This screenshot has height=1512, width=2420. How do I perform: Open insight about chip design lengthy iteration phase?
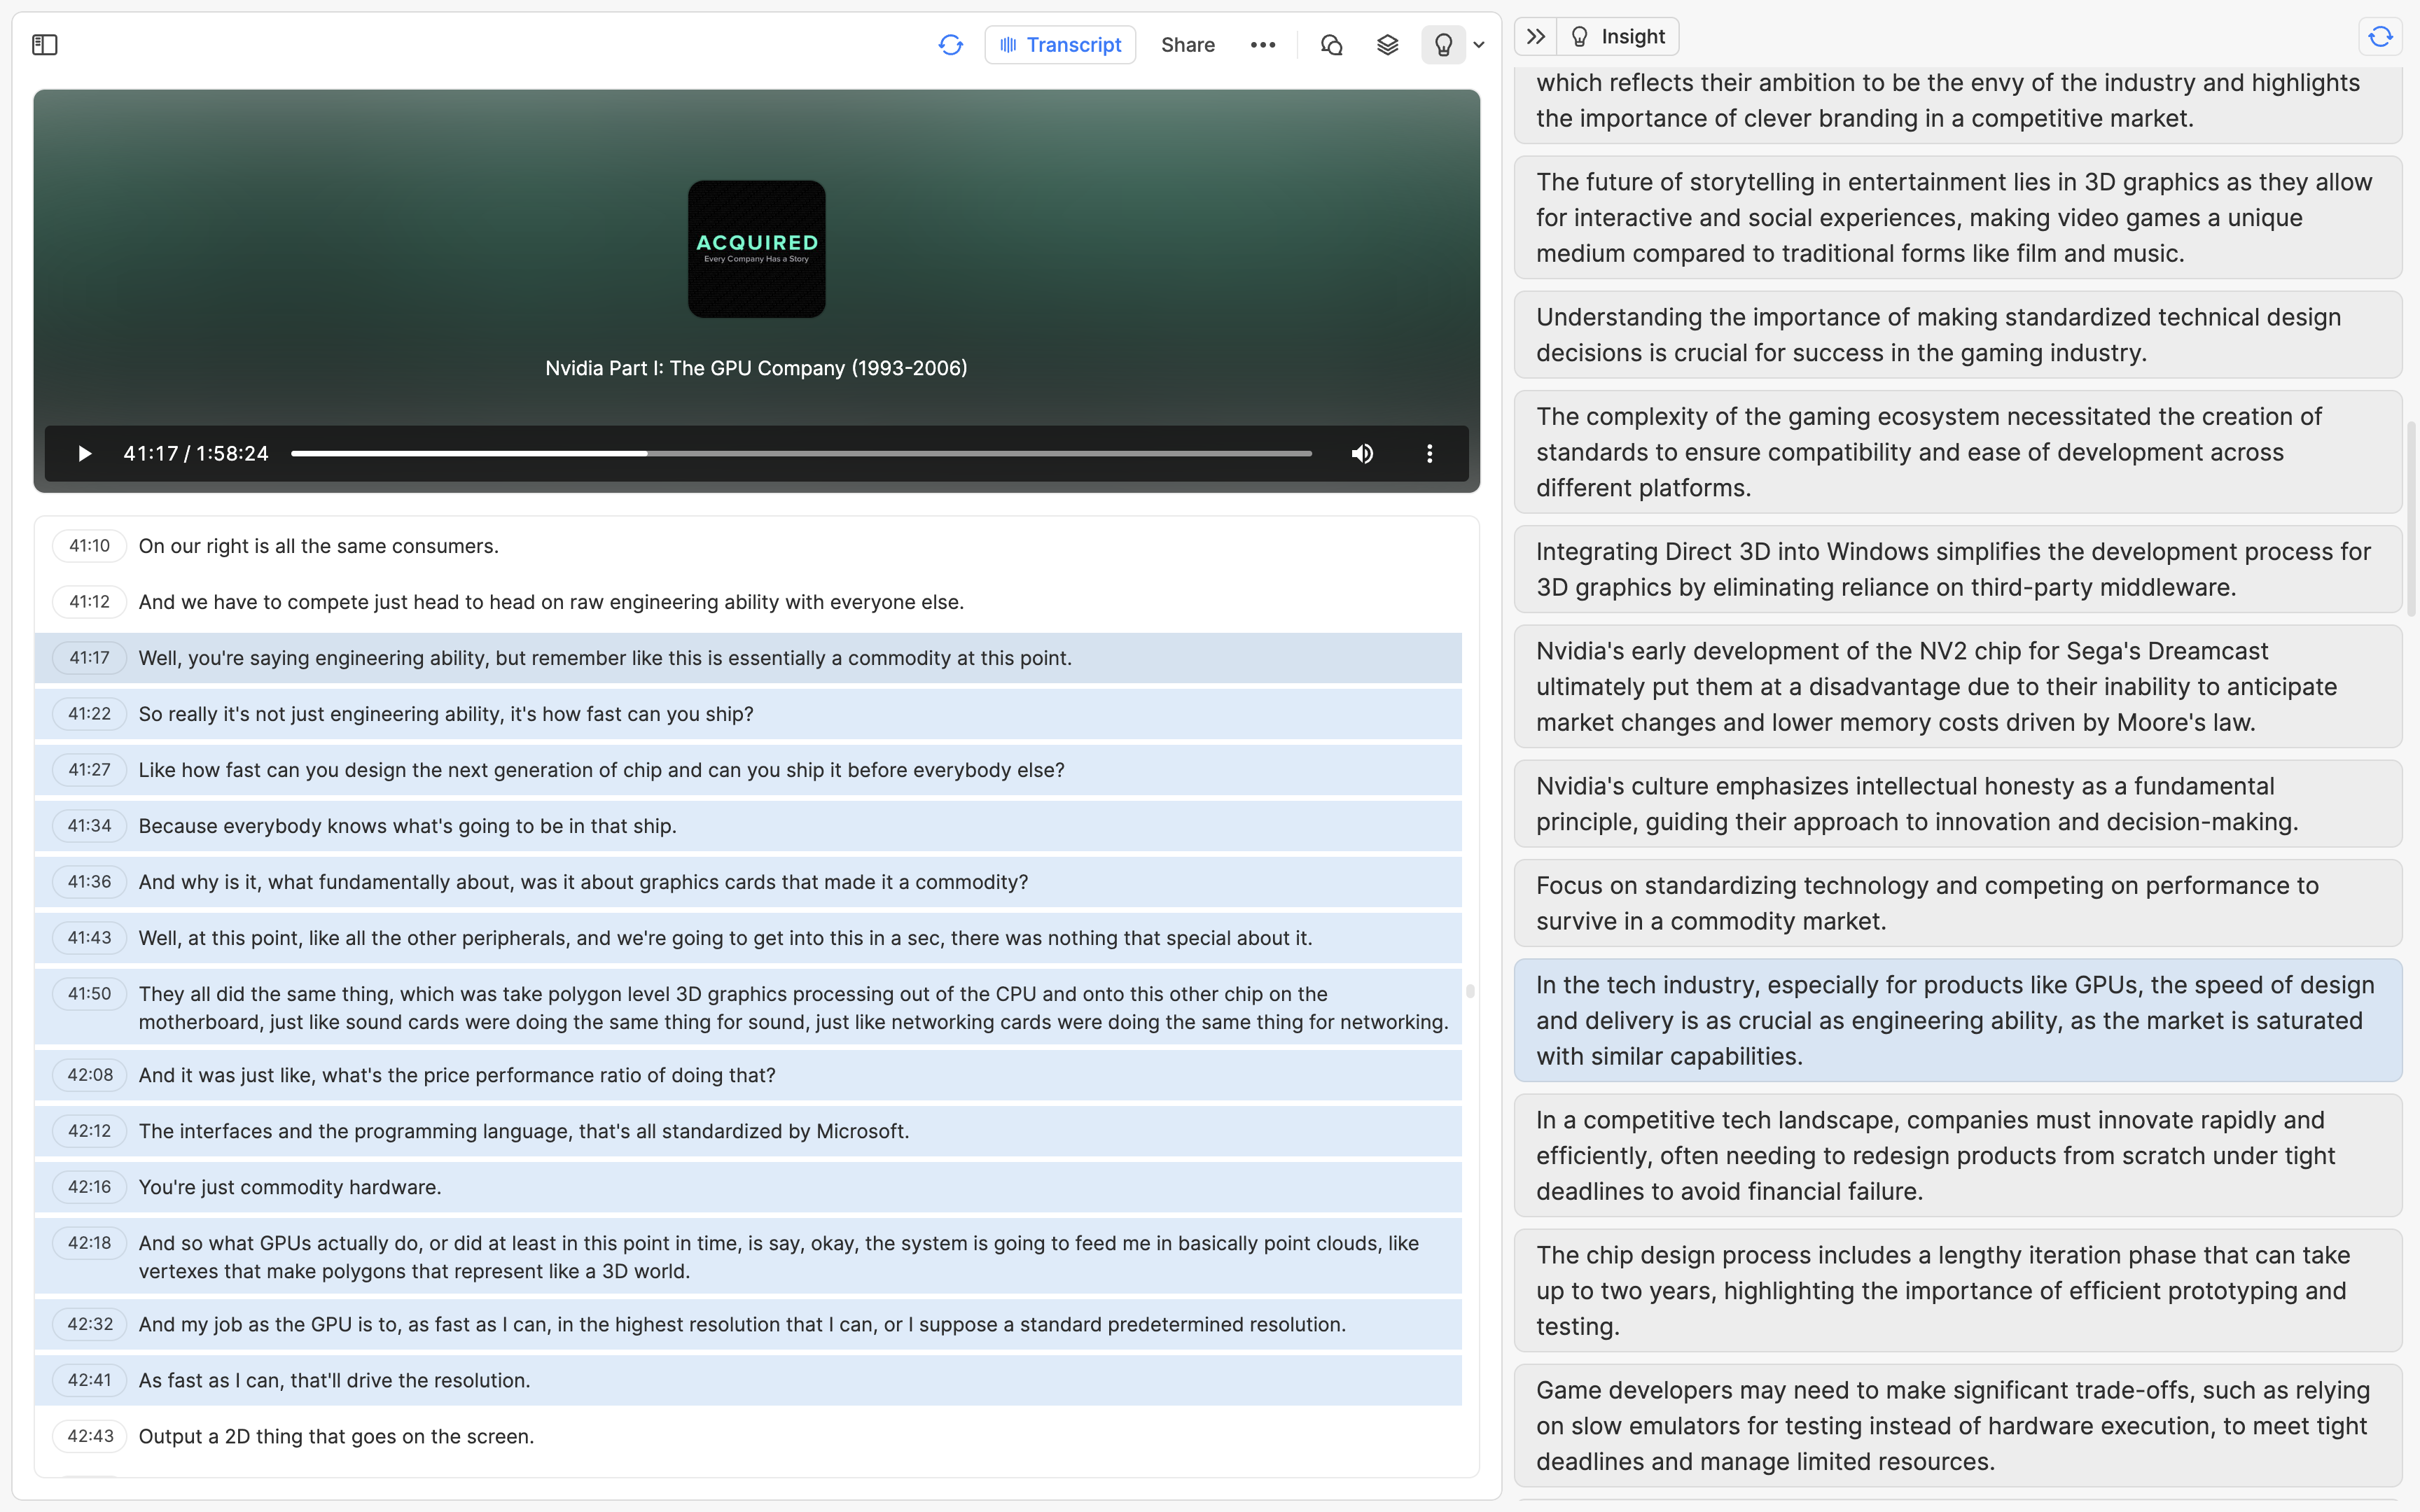click(x=1957, y=1290)
